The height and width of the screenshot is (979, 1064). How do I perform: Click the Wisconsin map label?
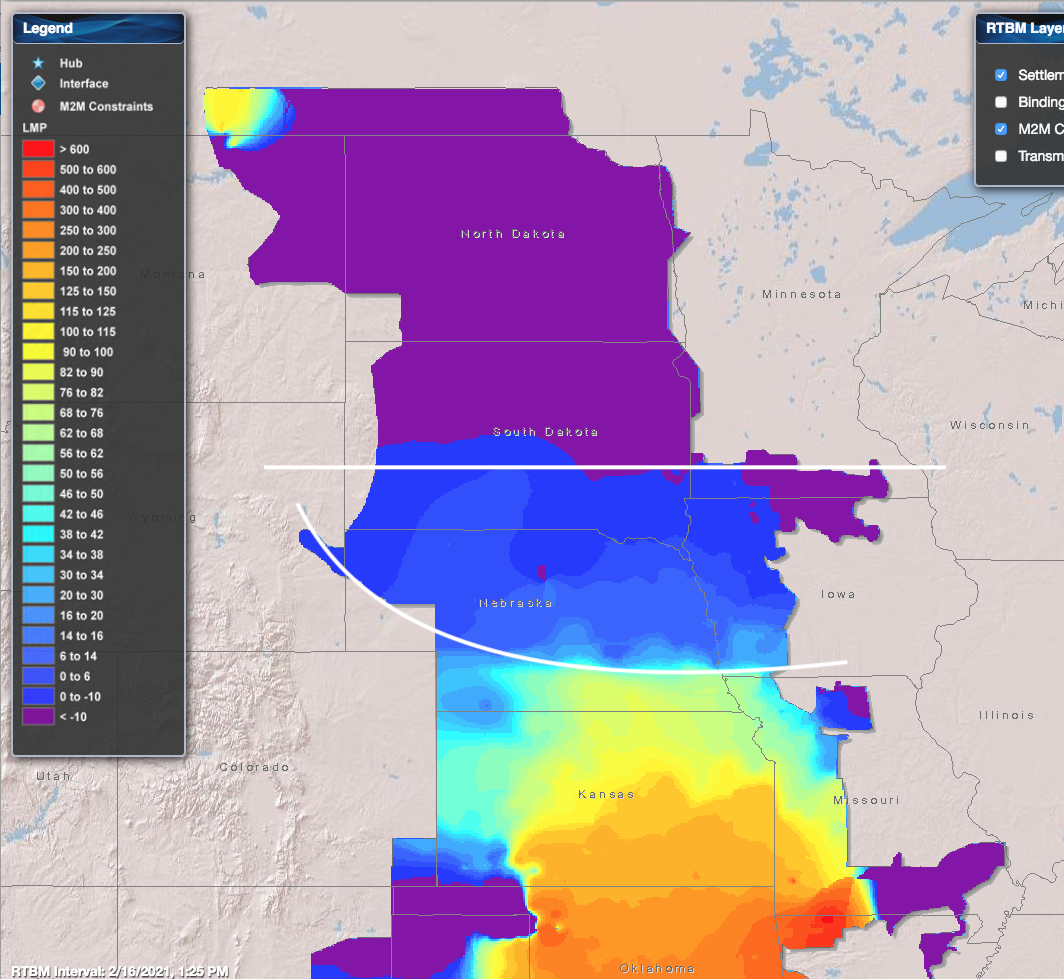(990, 425)
